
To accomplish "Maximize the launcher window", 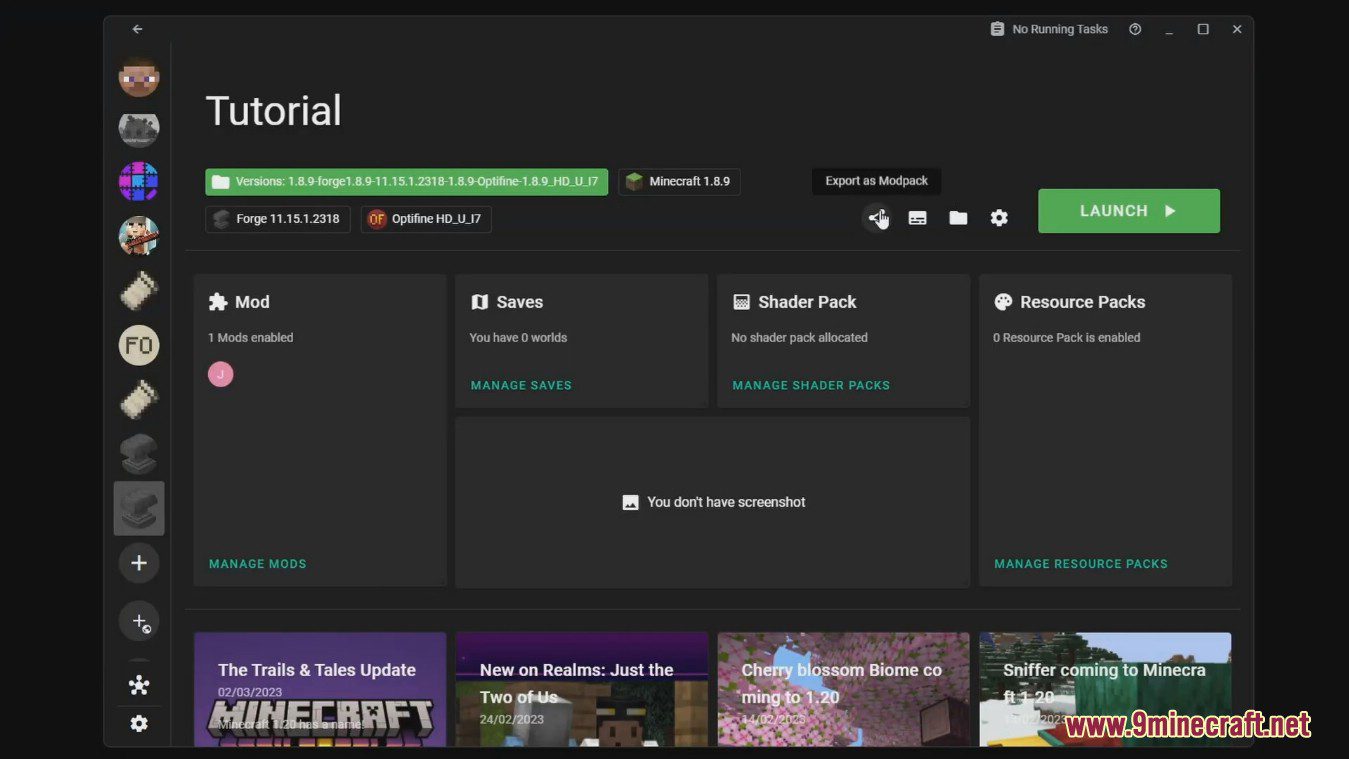I will pos(1203,29).
